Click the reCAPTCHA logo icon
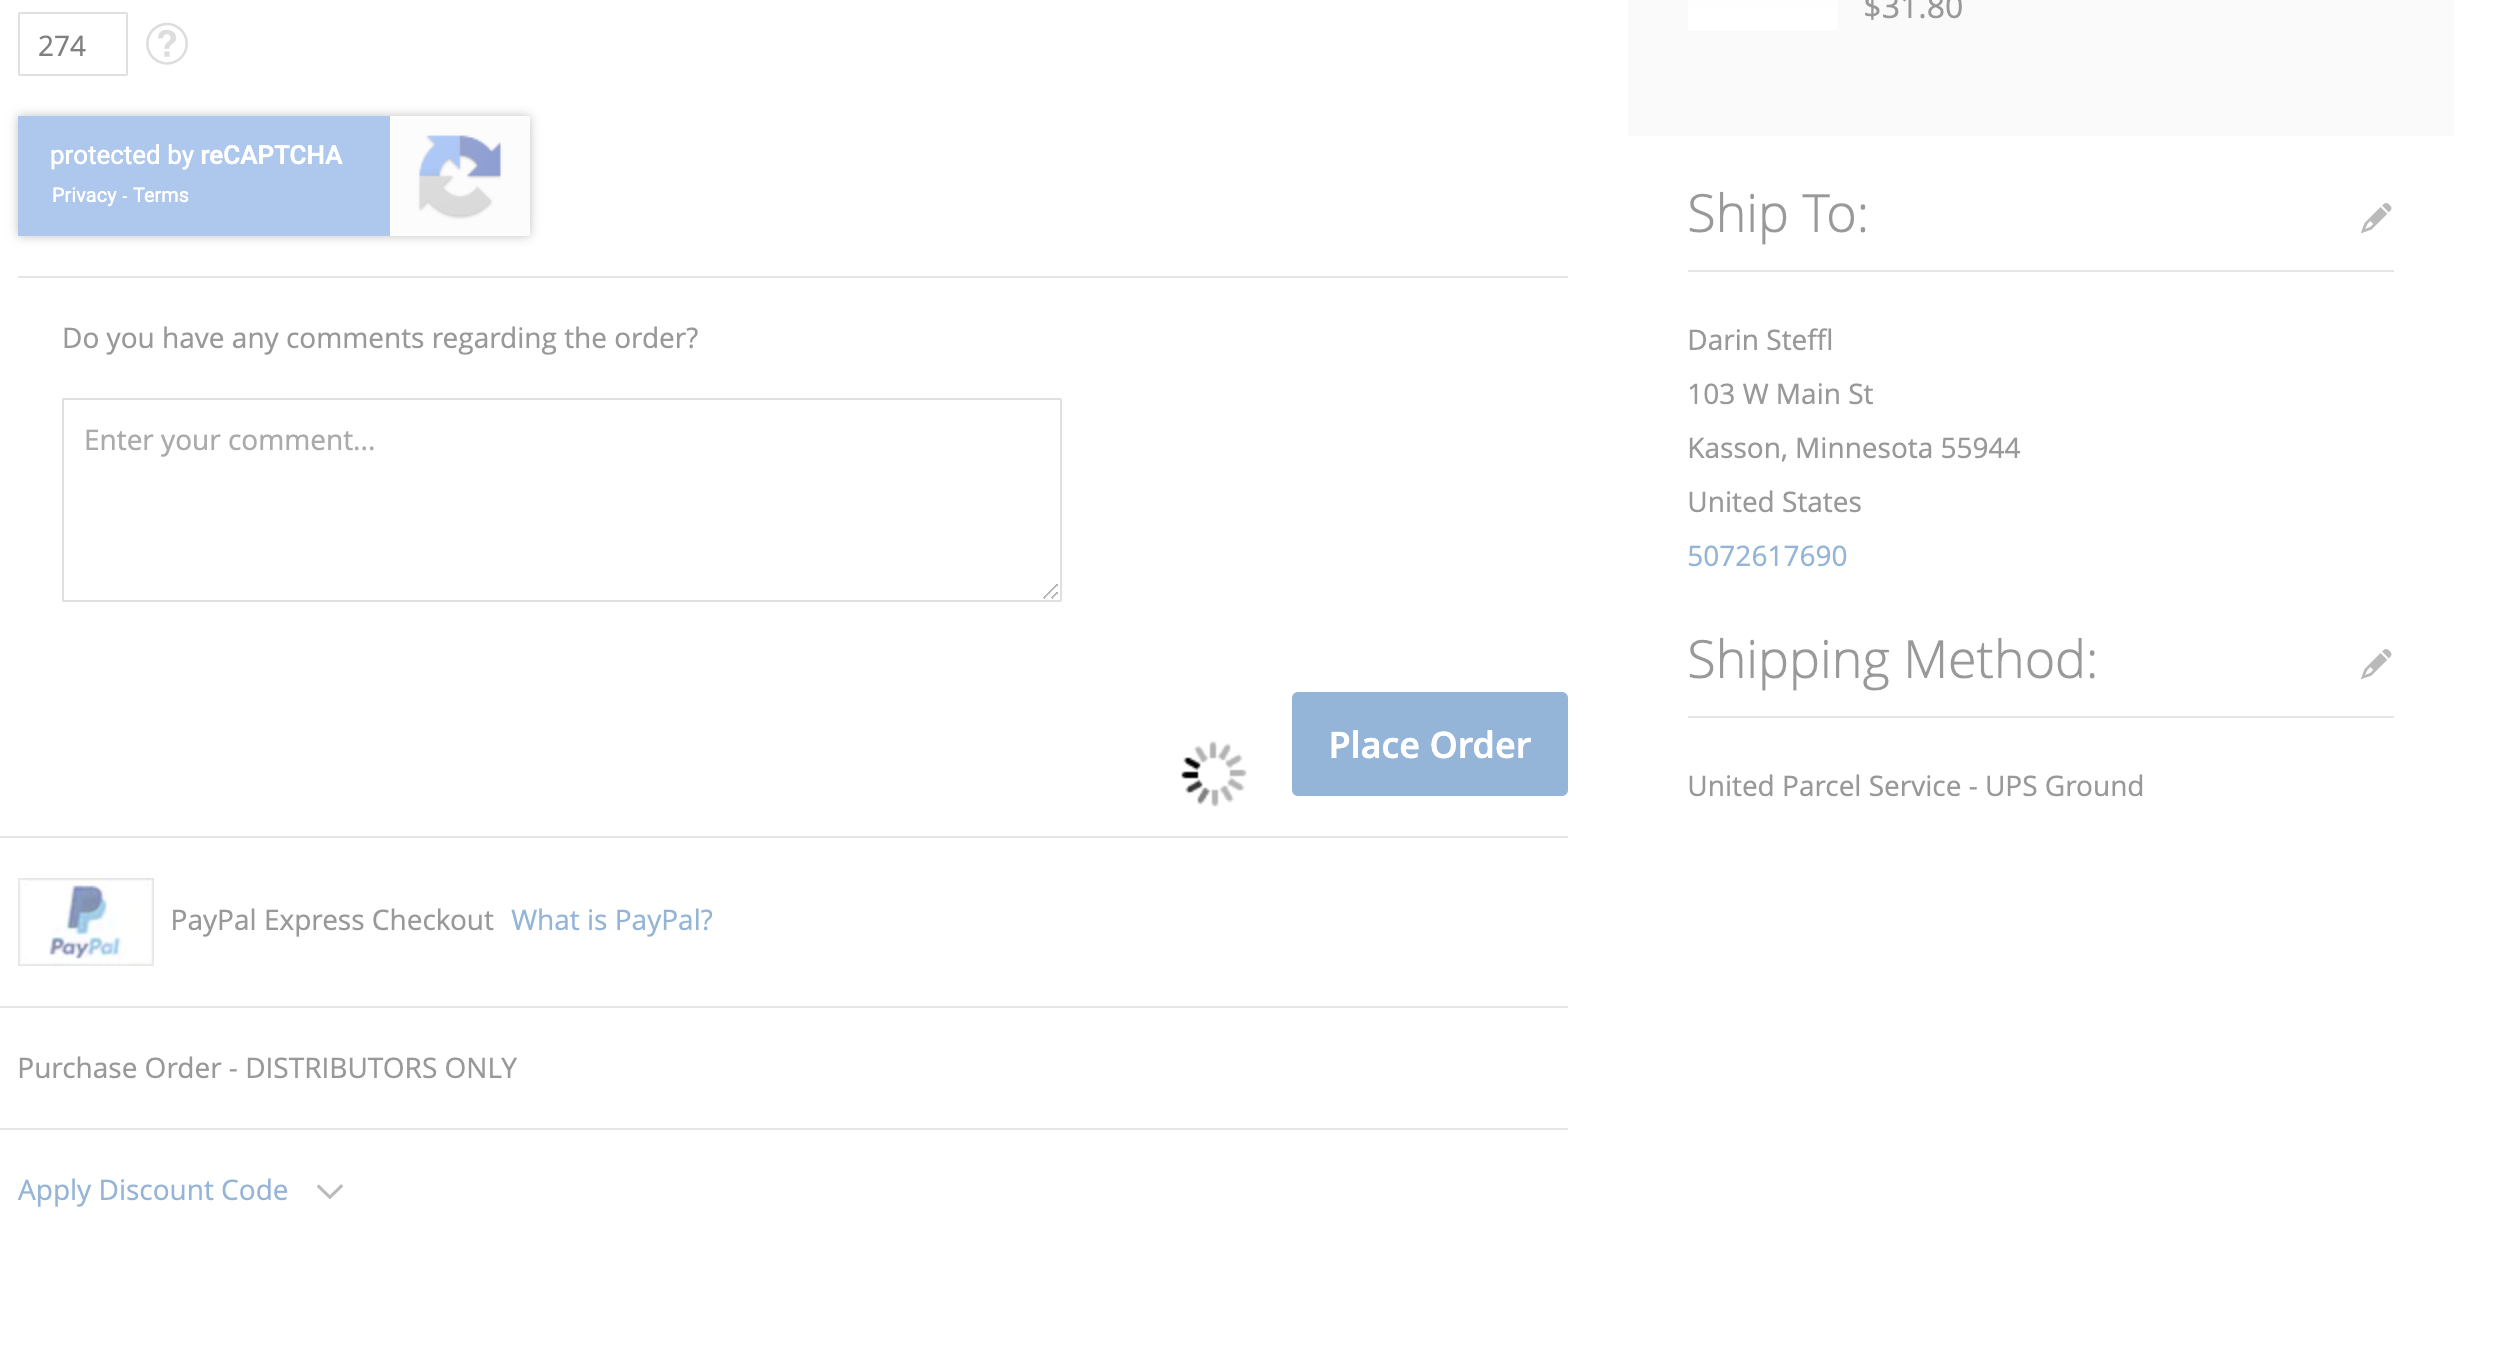Image resolution: width=2494 pixels, height=1358 pixels. point(459,176)
